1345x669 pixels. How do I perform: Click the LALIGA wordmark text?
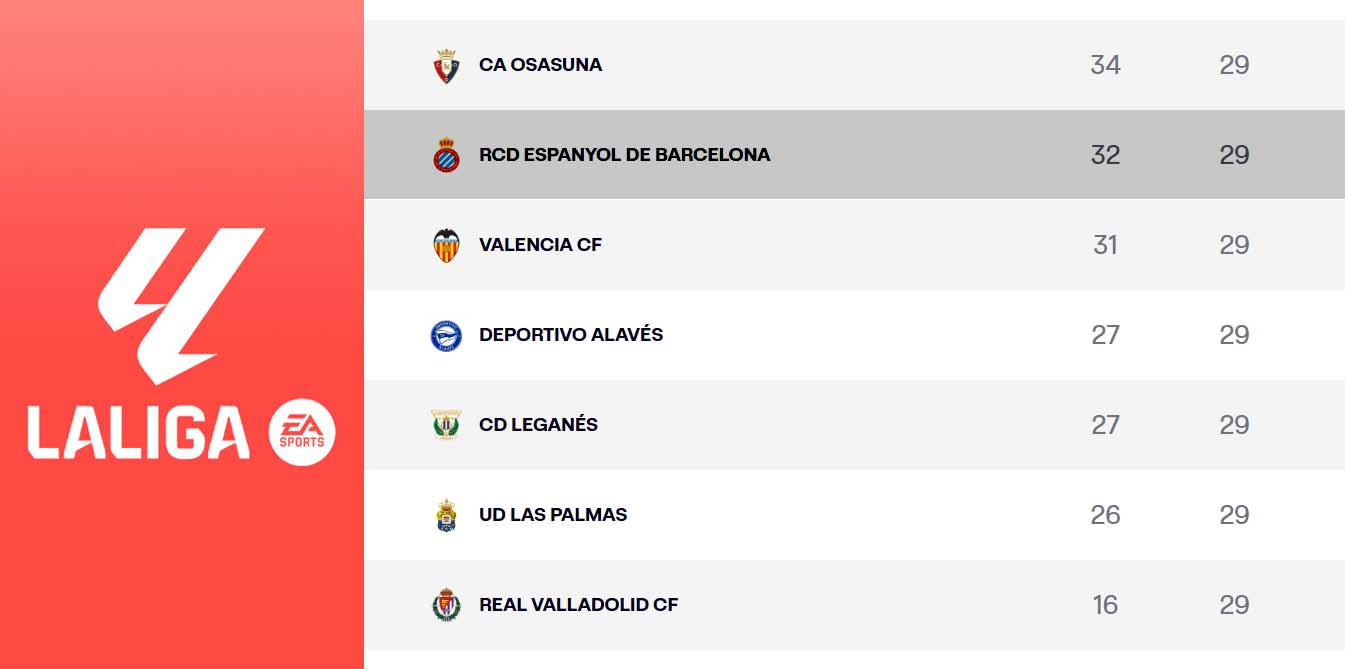[138, 433]
